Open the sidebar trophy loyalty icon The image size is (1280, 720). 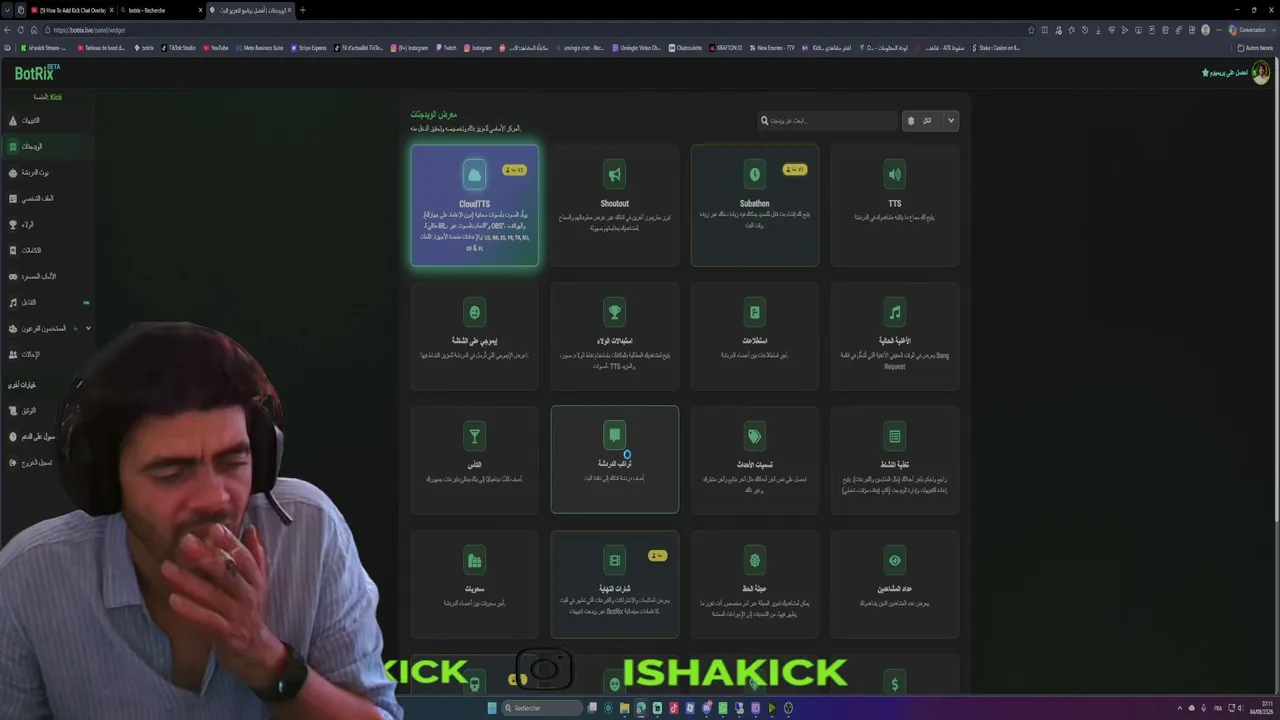13,224
